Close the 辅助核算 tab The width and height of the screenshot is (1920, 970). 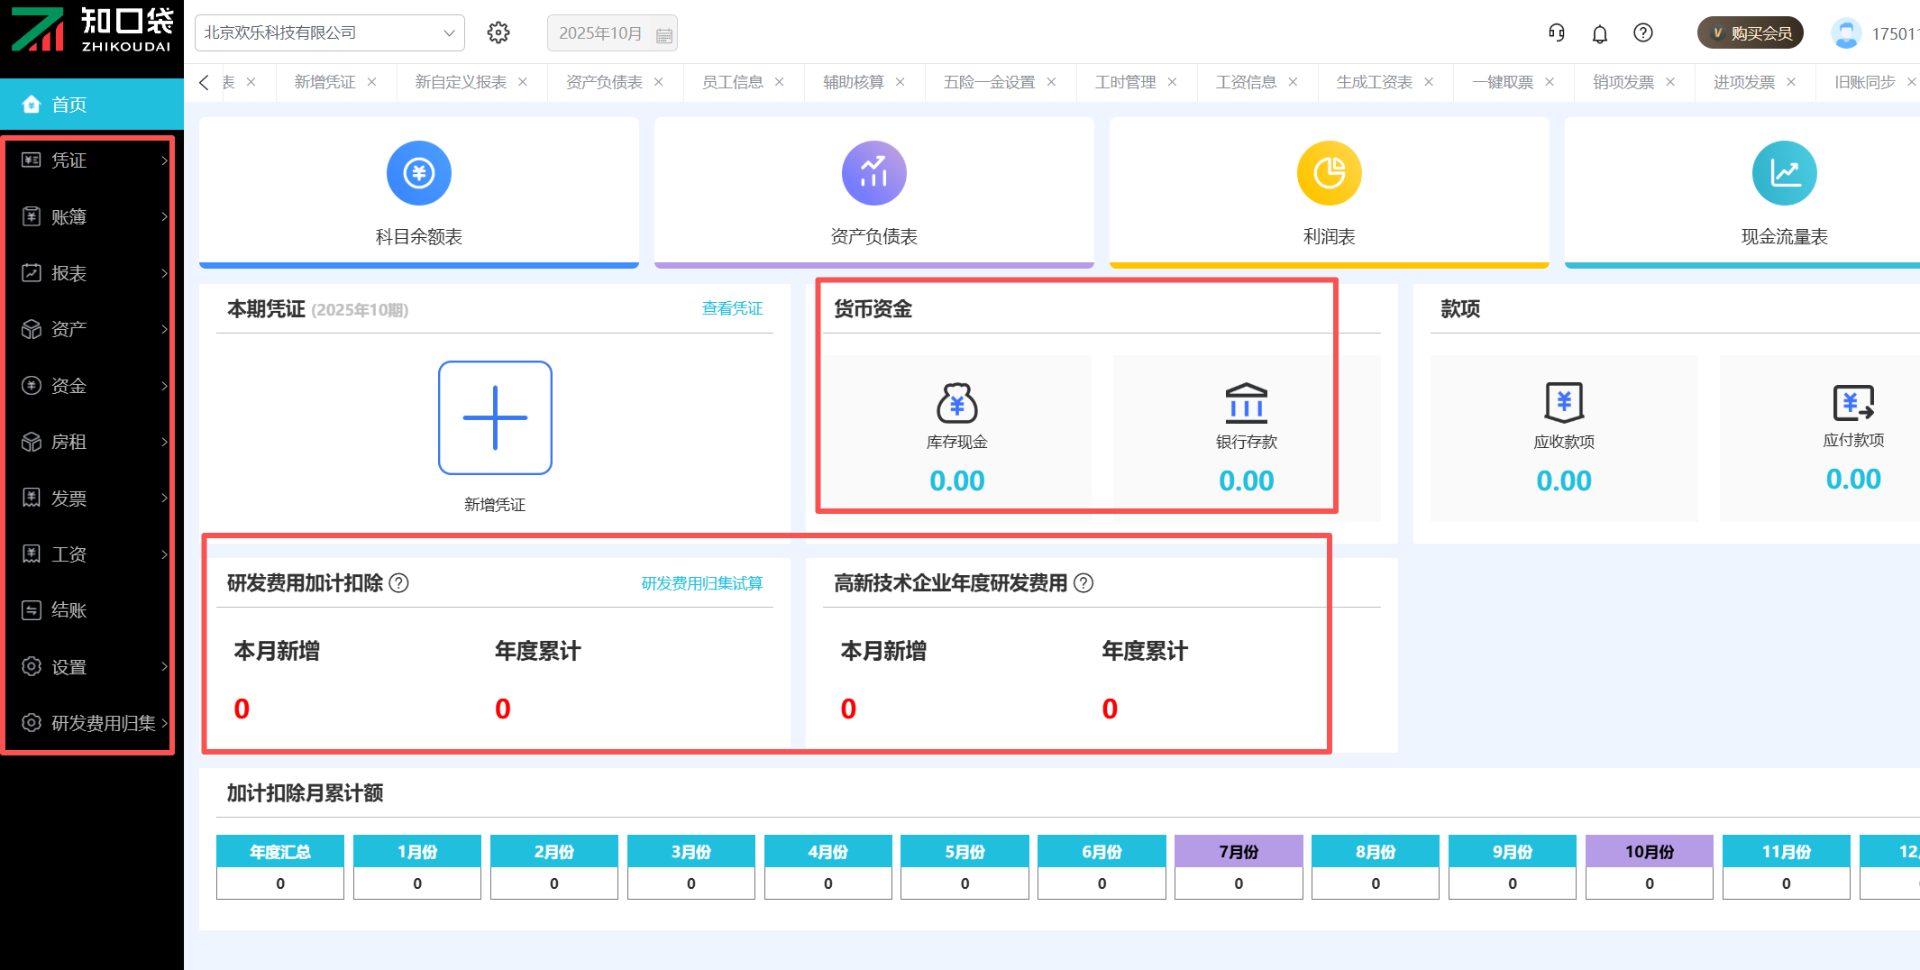(900, 82)
